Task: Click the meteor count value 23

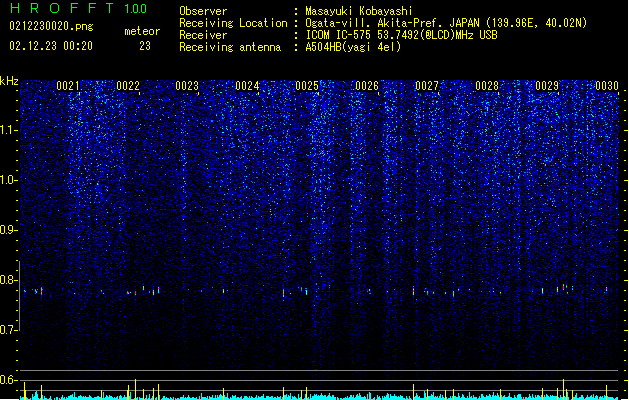Action: click(145, 46)
